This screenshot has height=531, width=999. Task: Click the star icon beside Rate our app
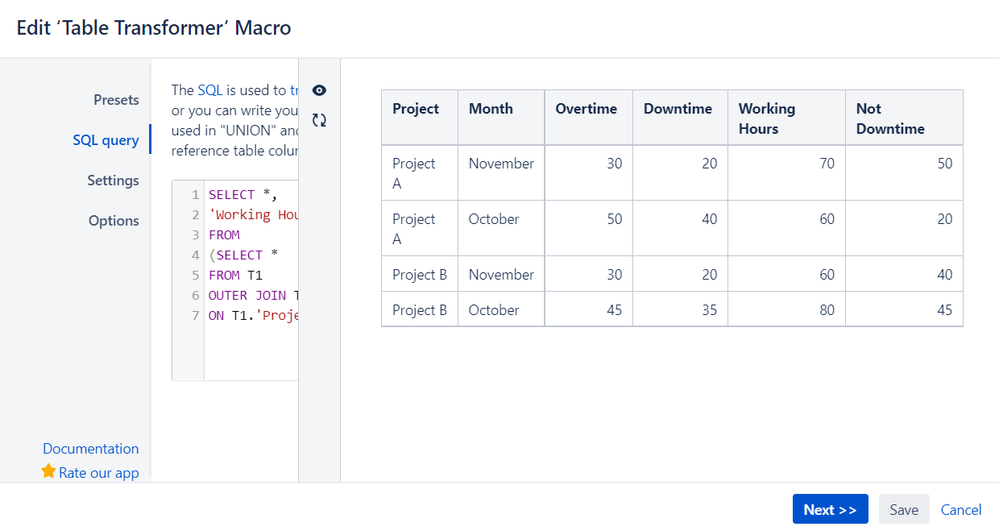48,472
